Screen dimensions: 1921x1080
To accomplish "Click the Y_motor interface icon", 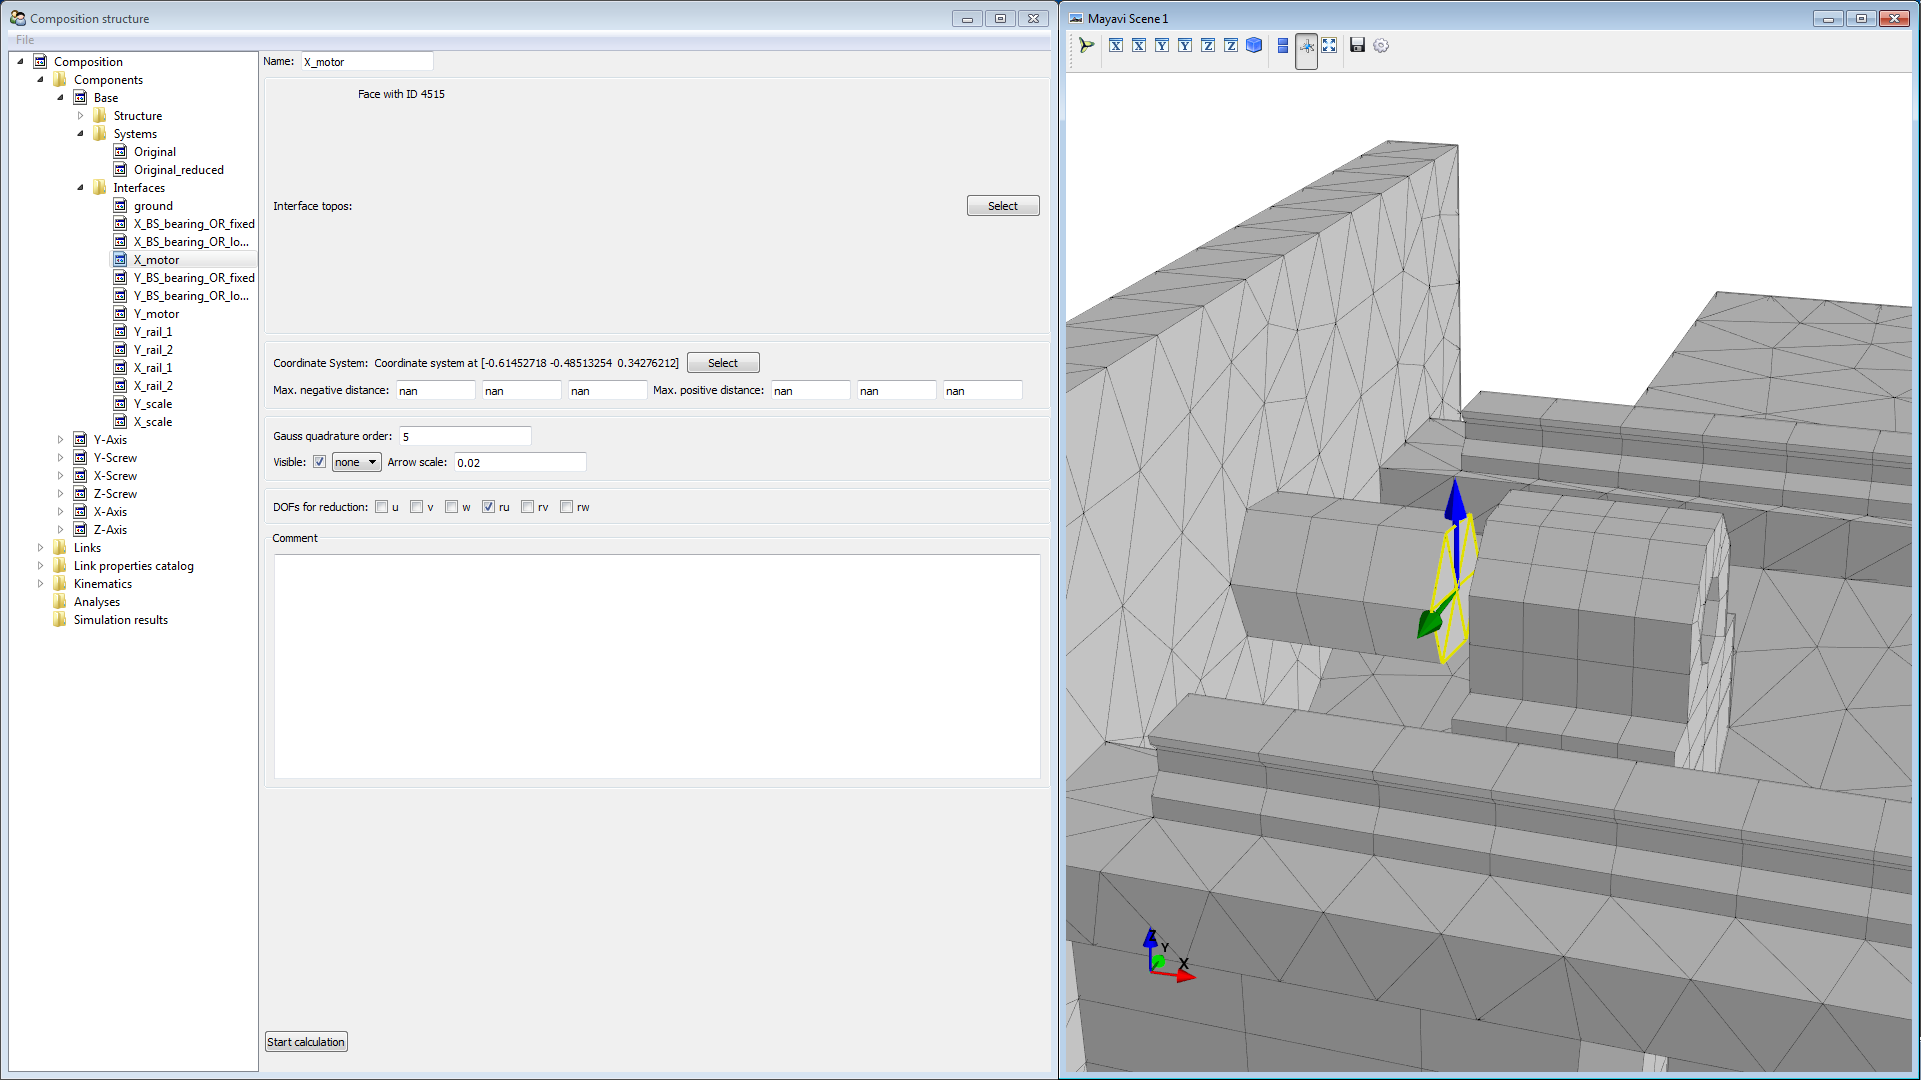I will coord(120,314).
